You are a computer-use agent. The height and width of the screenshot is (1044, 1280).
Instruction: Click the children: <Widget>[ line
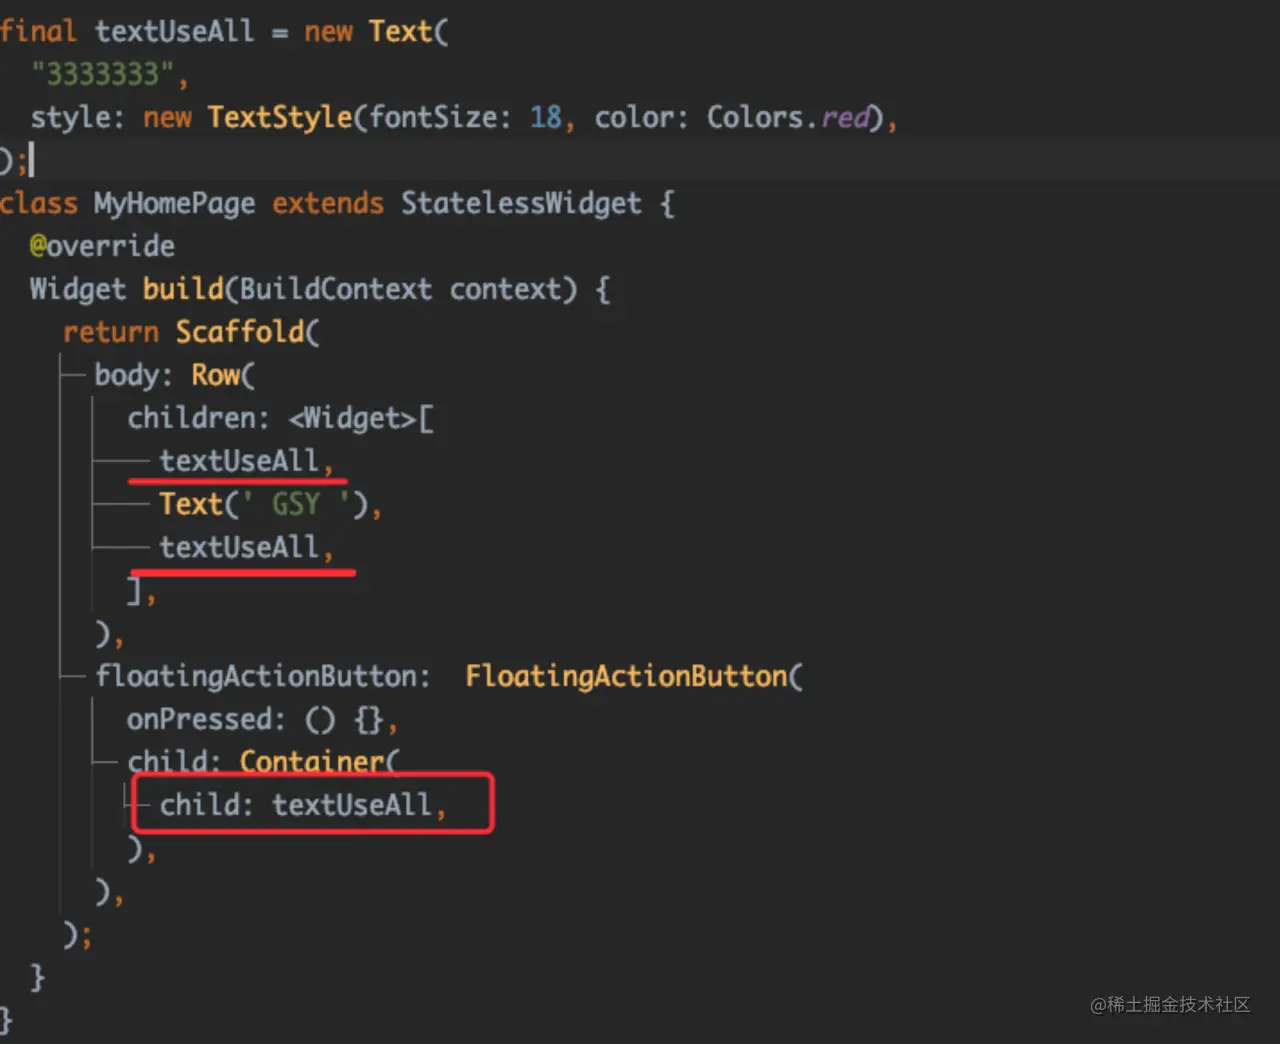(280, 418)
